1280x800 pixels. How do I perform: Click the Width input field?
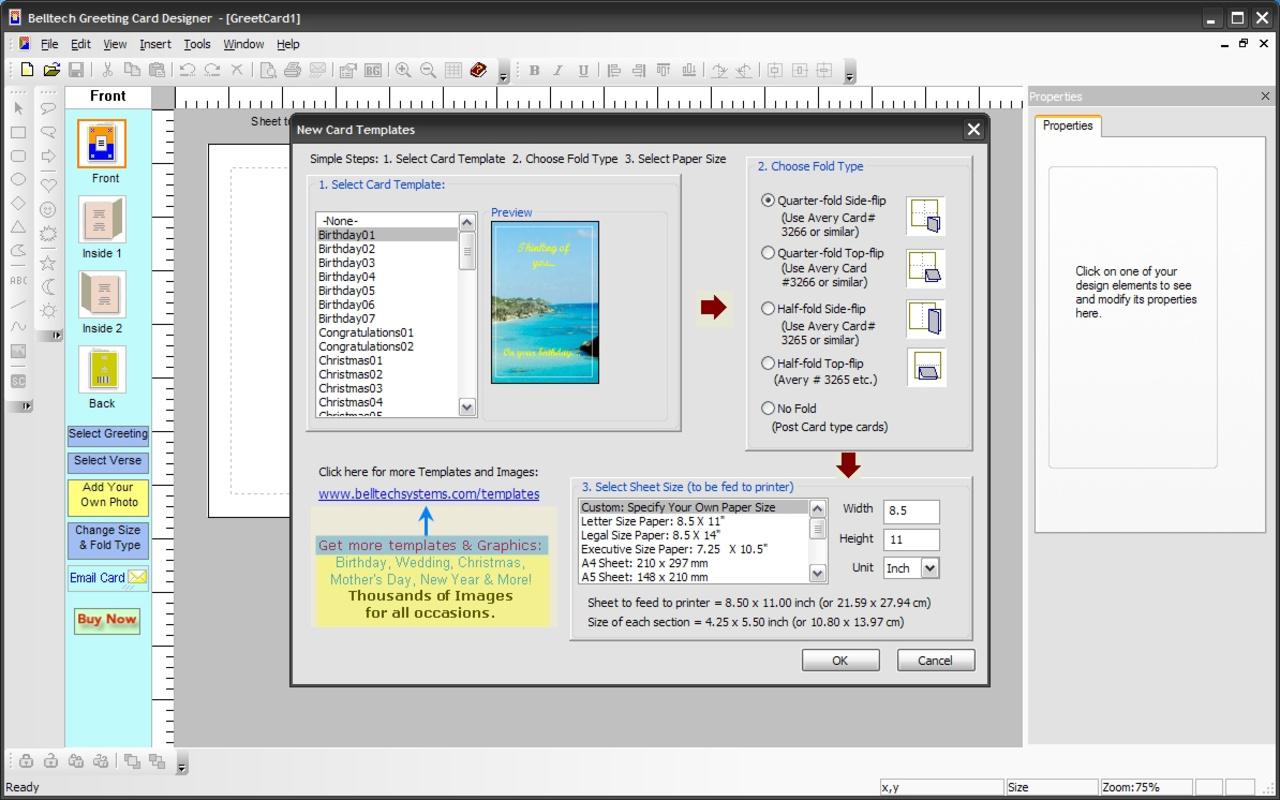click(911, 511)
